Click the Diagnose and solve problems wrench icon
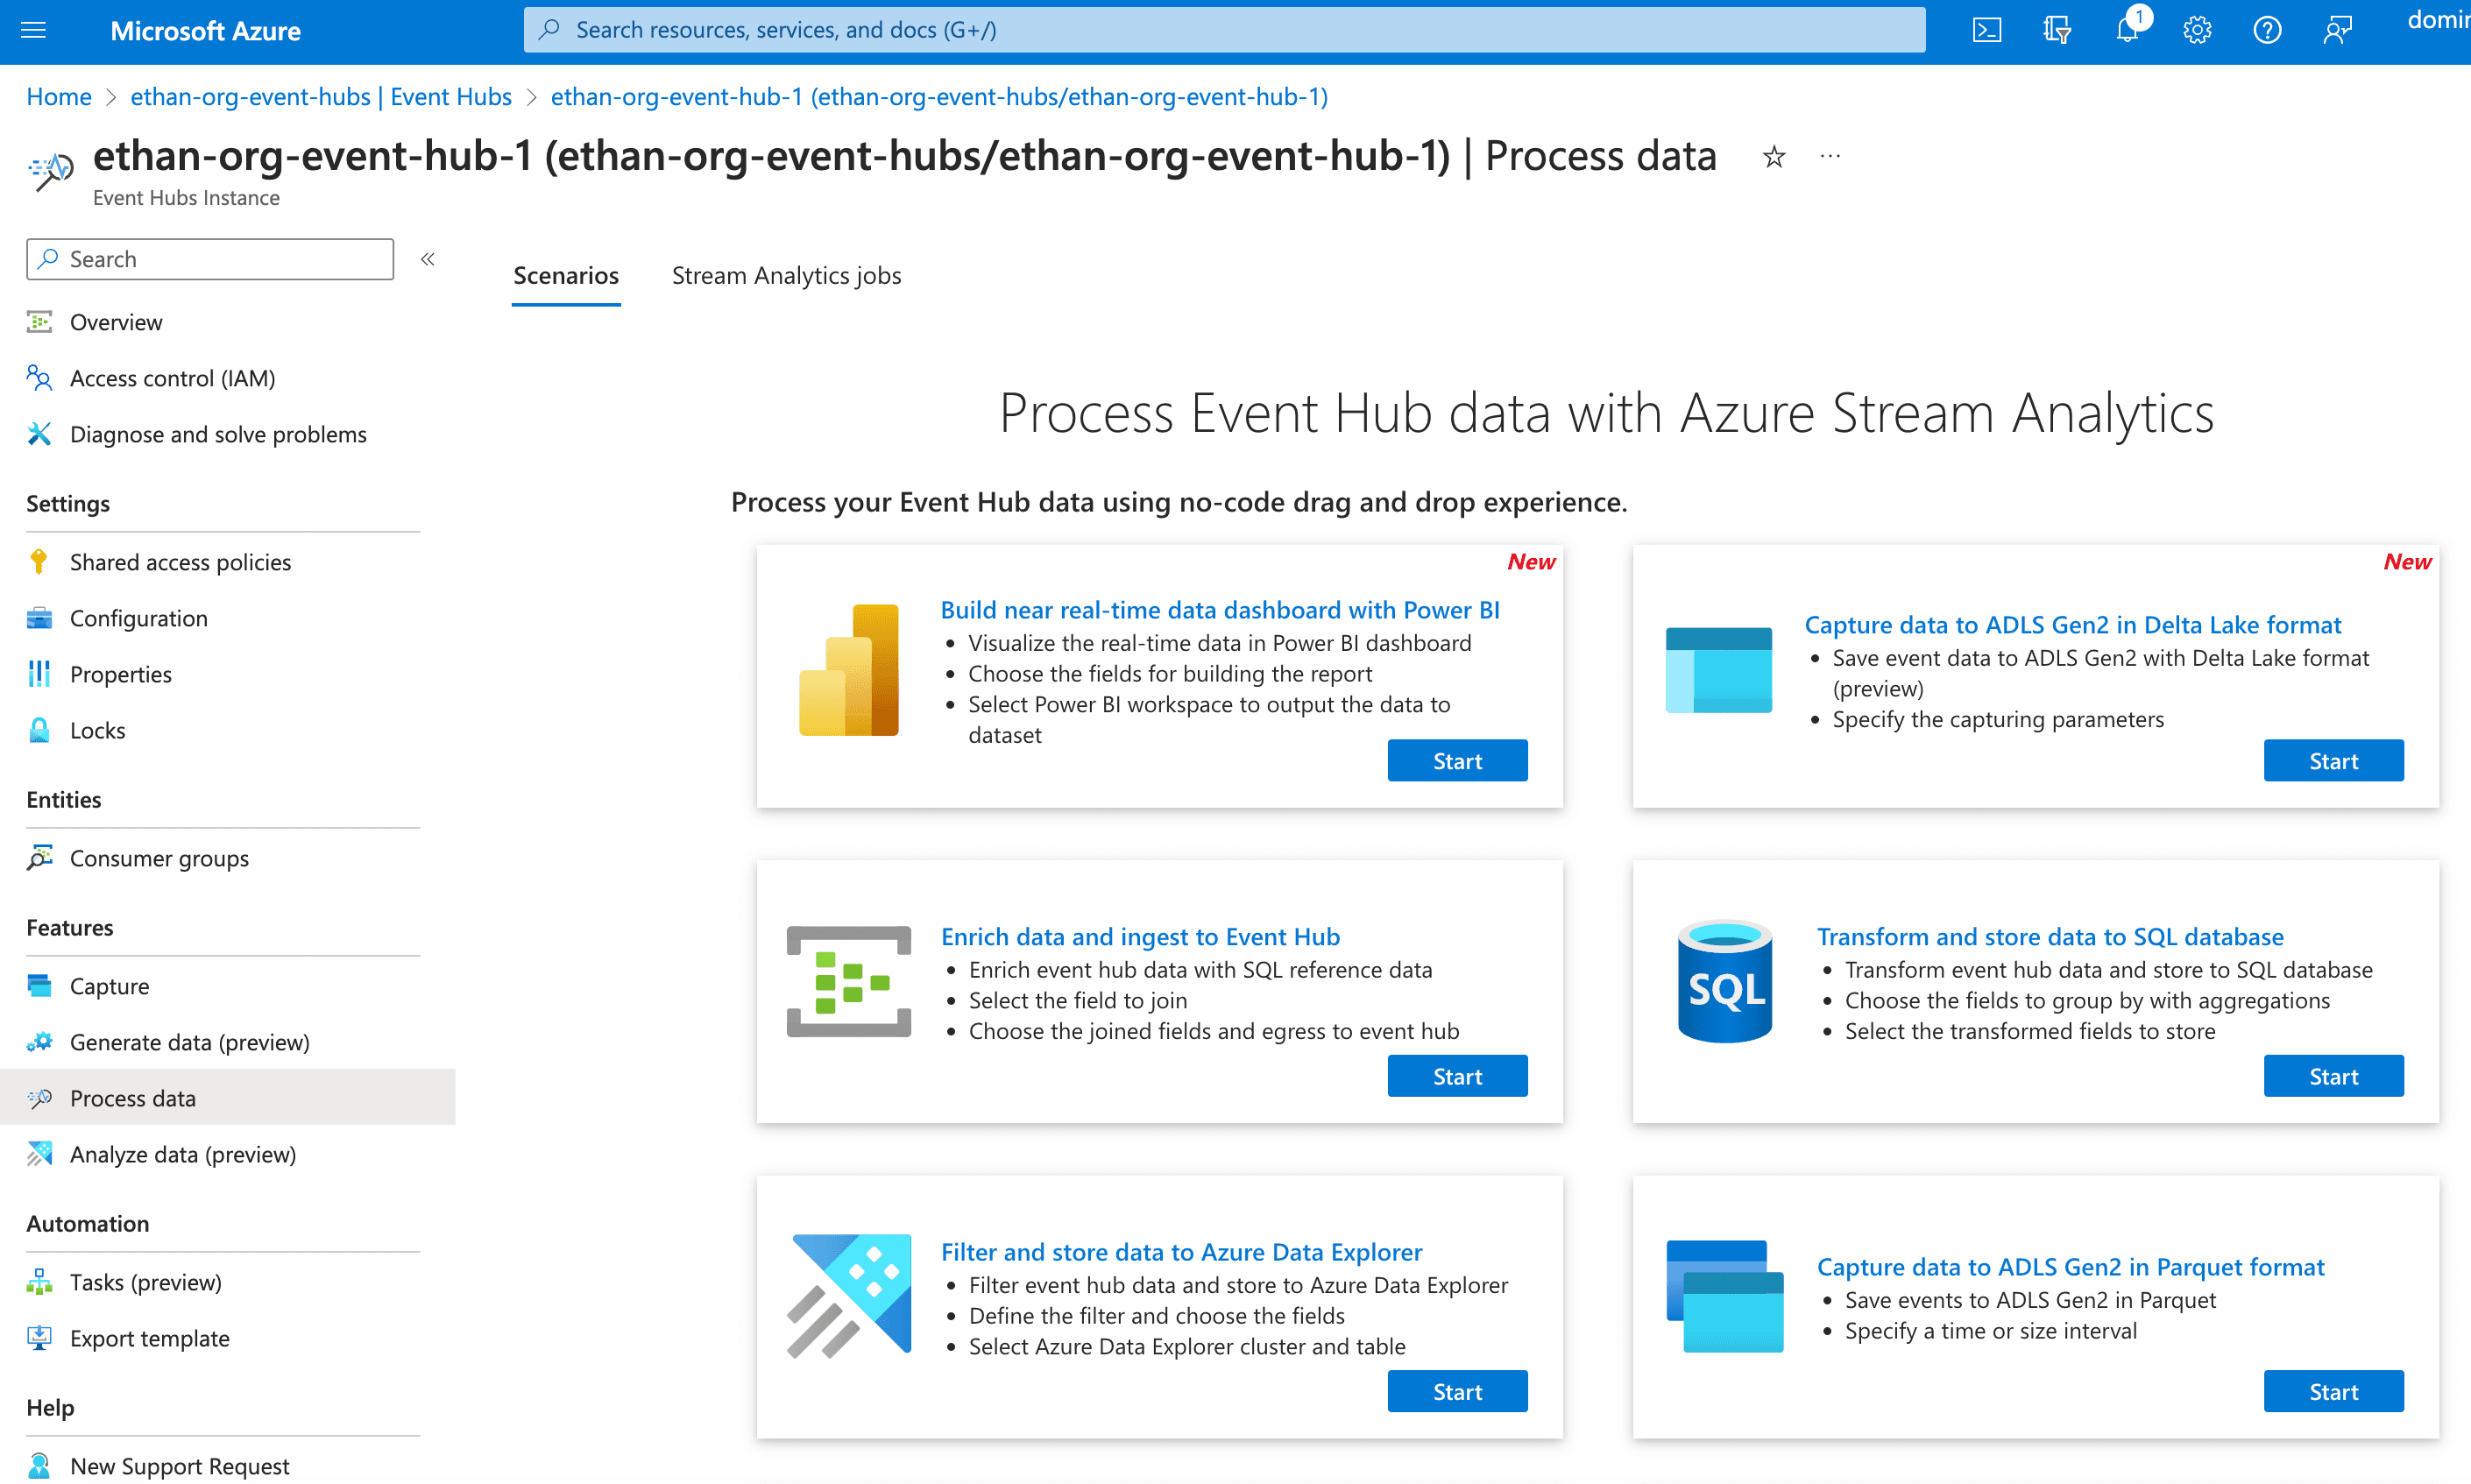The height and width of the screenshot is (1484, 2471). pyautogui.click(x=39, y=434)
